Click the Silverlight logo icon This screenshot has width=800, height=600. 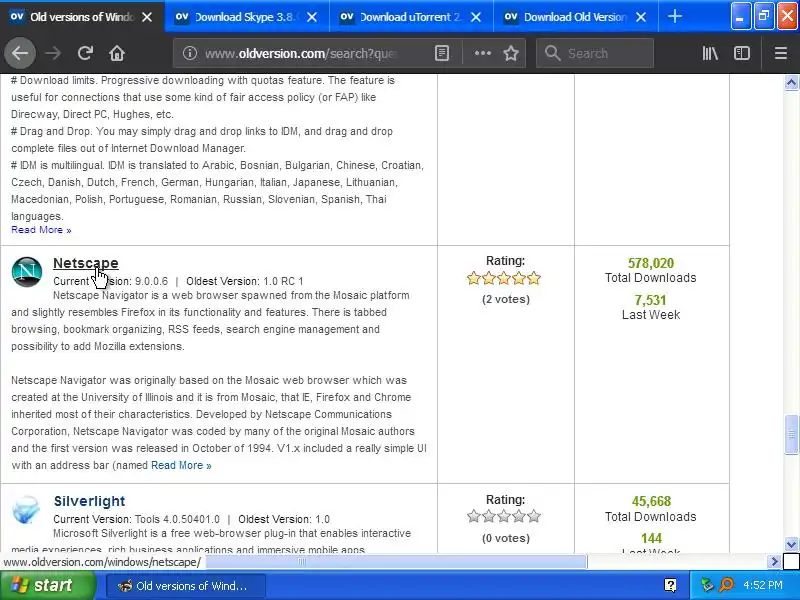click(x=26, y=510)
